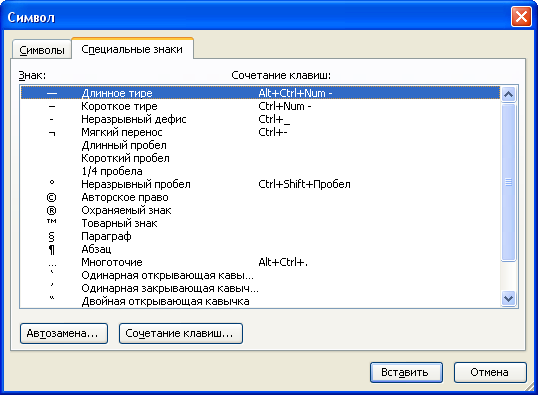Pick the Неразрывный пробел degree sign
Image resolution: width=538 pixels, height=395 pixels.
[x=260, y=185]
